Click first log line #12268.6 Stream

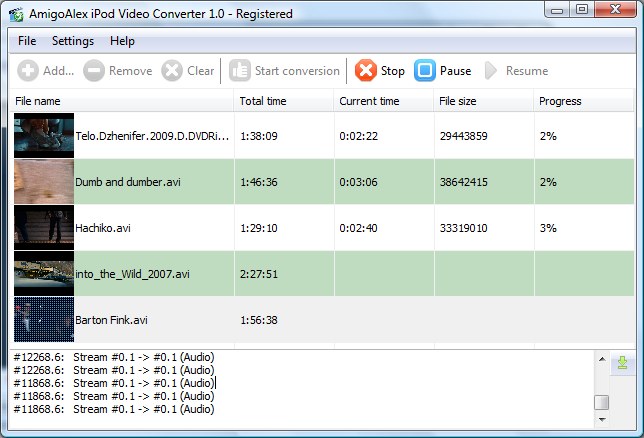114,357
